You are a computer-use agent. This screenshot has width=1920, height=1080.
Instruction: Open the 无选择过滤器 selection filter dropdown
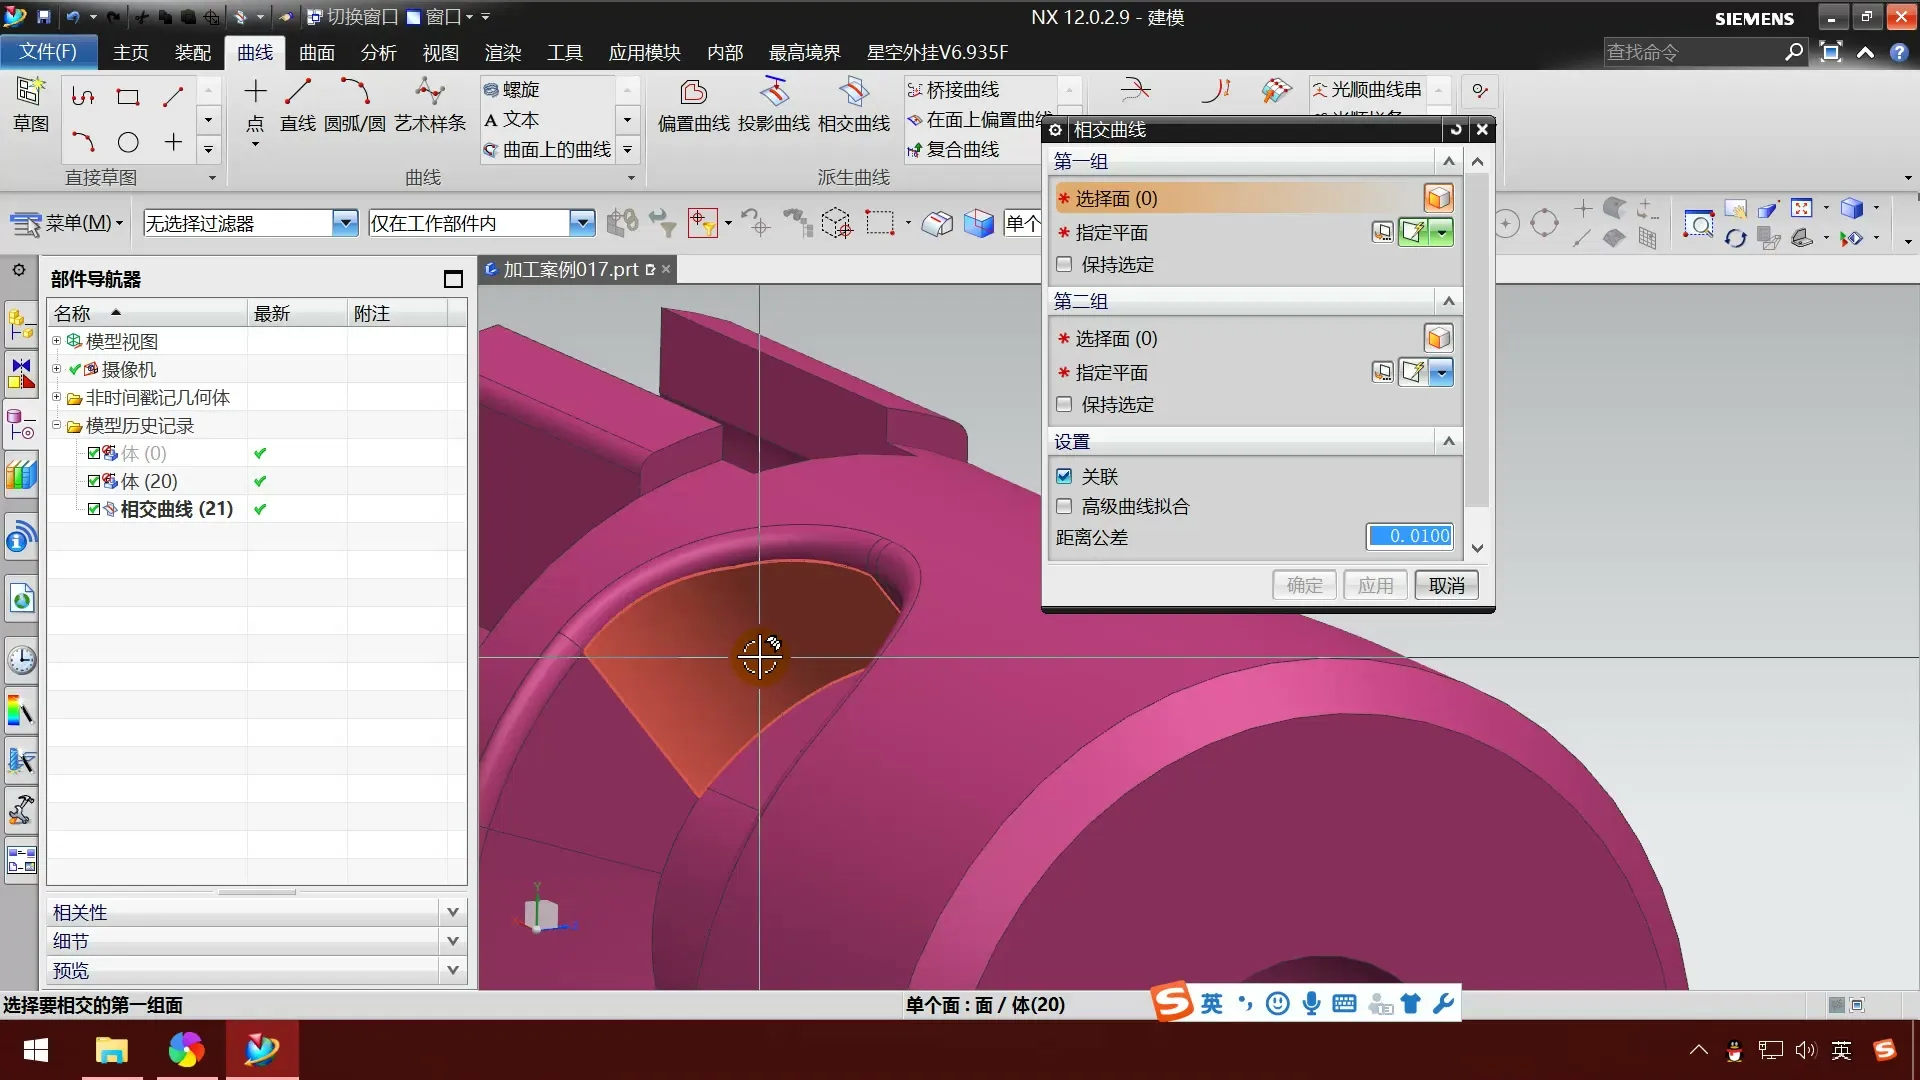(345, 222)
